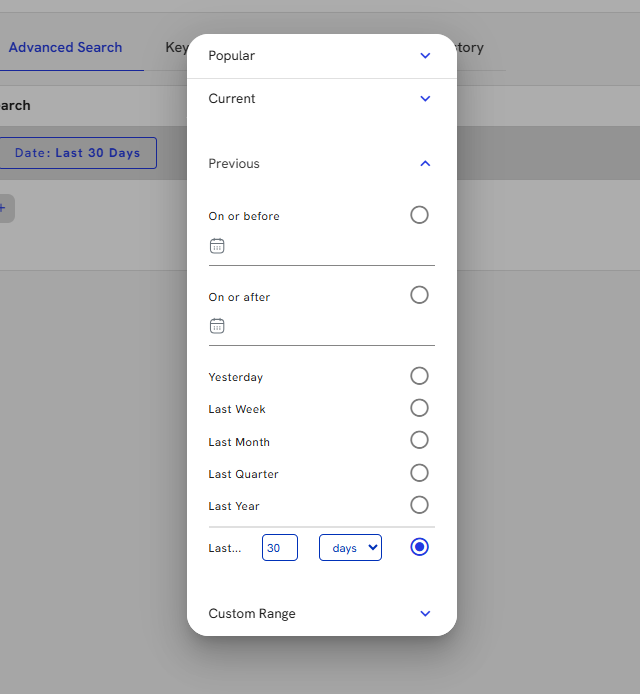This screenshot has width=640, height=694.
Task: Select the Last... custom period radio button
Action: pos(419,547)
